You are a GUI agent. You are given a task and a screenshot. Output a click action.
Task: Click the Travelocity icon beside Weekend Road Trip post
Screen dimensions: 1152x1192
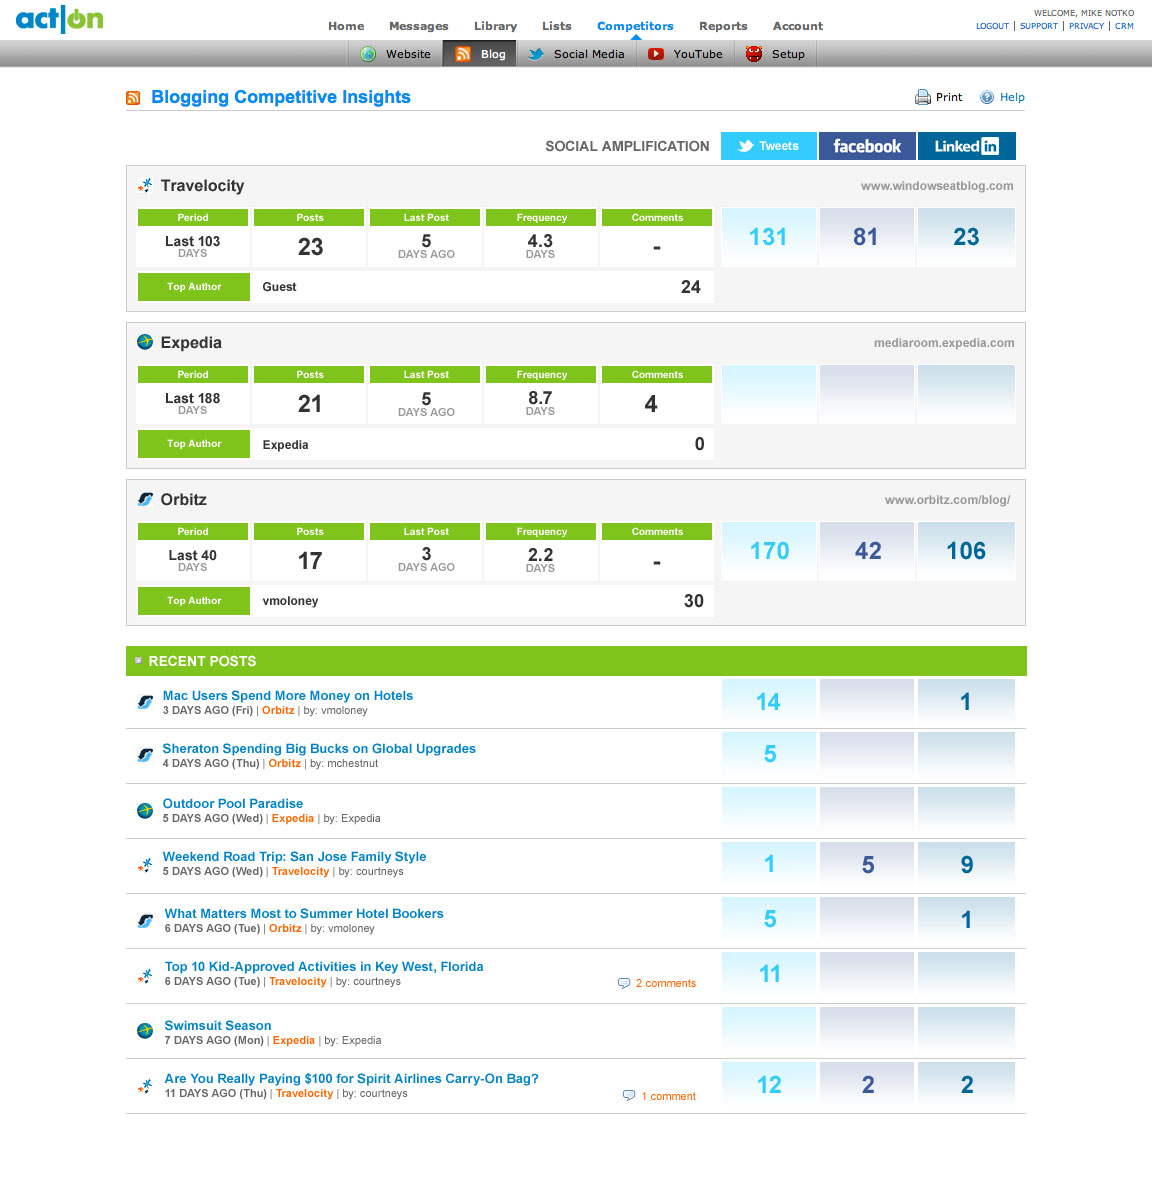tap(145, 865)
